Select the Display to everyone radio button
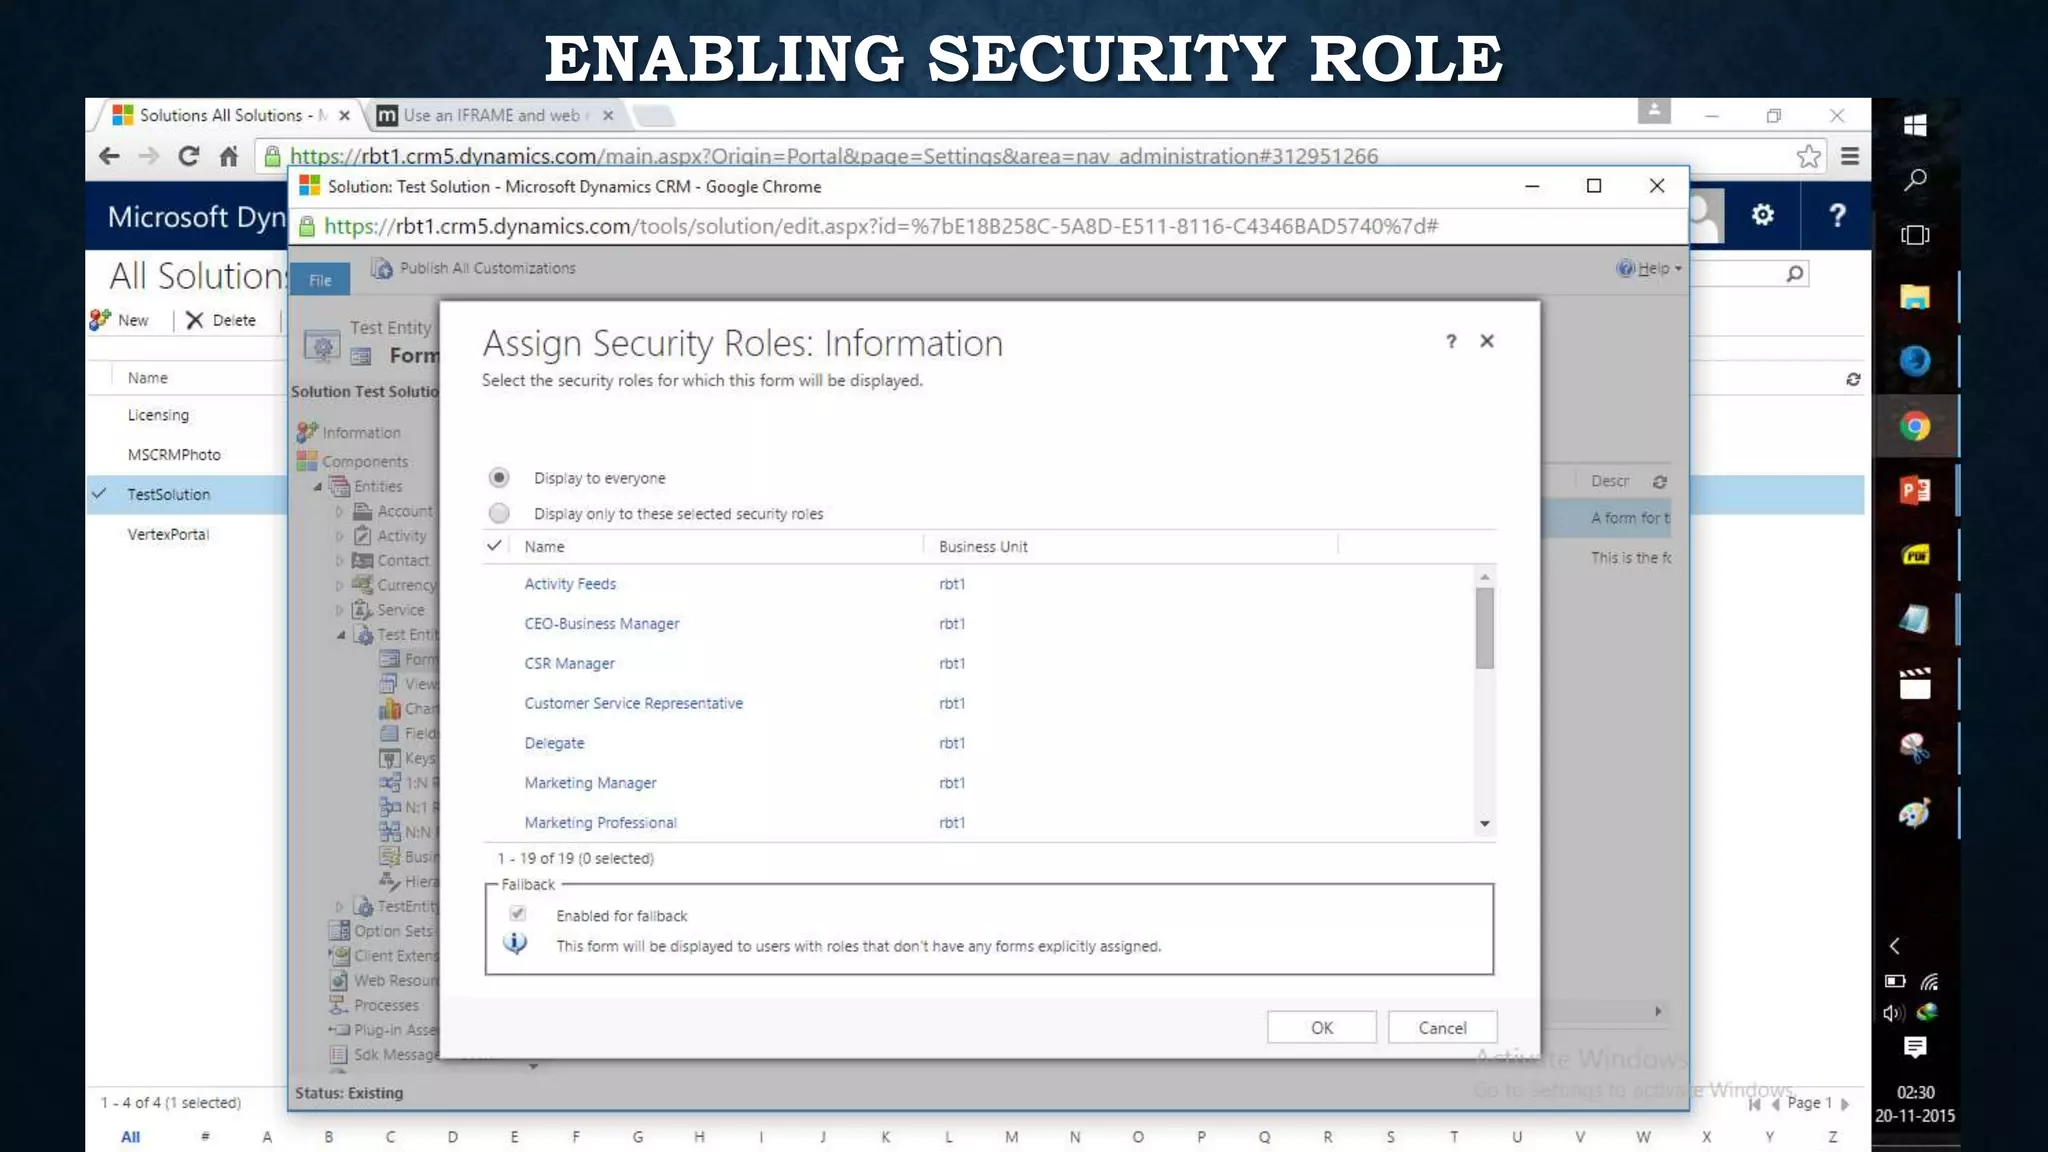The height and width of the screenshot is (1152, 2048). coord(499,477)
